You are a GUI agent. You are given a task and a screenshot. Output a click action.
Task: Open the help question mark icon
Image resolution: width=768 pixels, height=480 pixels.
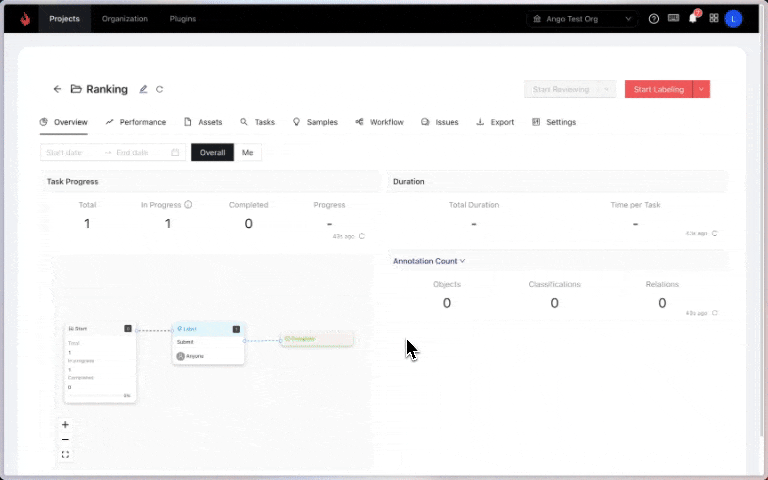click(x=654, y=19)
